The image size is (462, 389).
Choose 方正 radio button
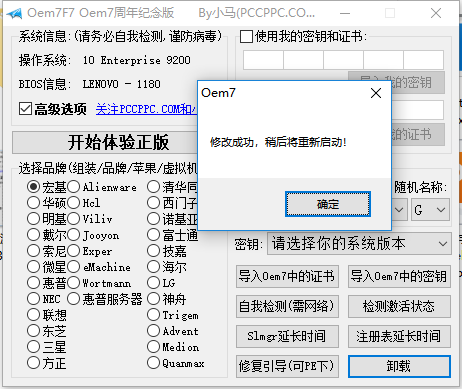33,363
